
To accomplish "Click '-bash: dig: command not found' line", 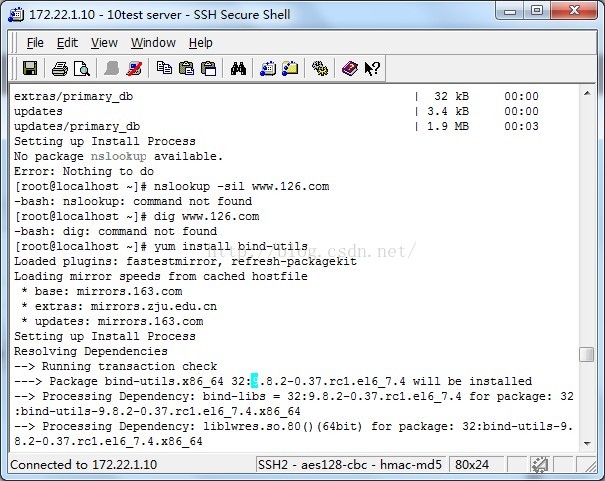I will 115,231.
